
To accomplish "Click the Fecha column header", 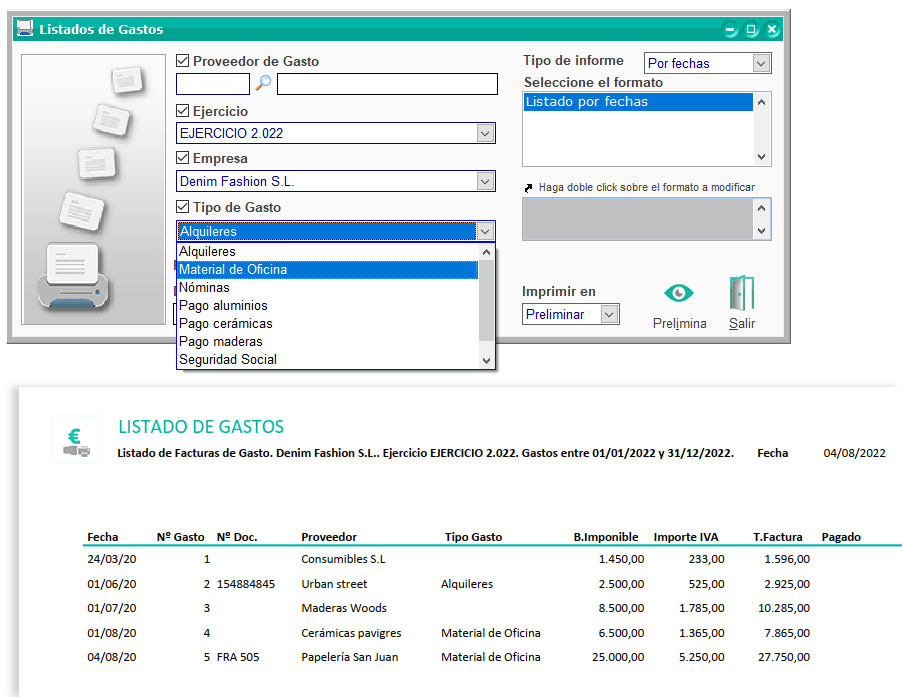I will point(102,537).
